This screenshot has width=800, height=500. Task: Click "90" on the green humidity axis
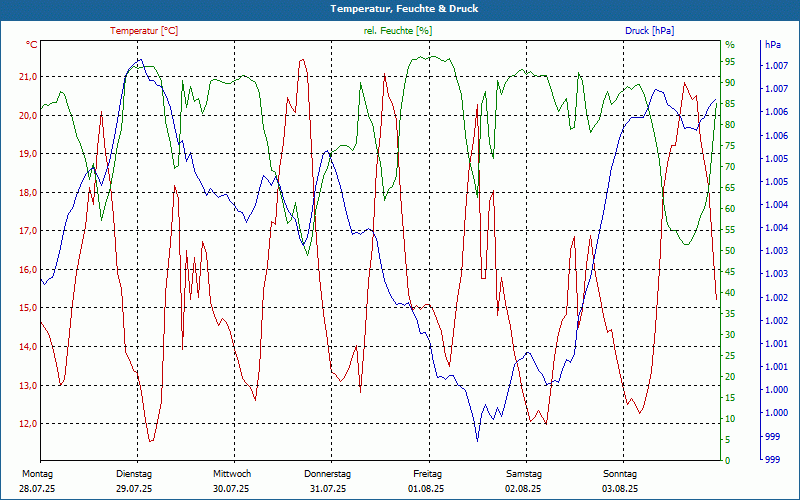730,83
